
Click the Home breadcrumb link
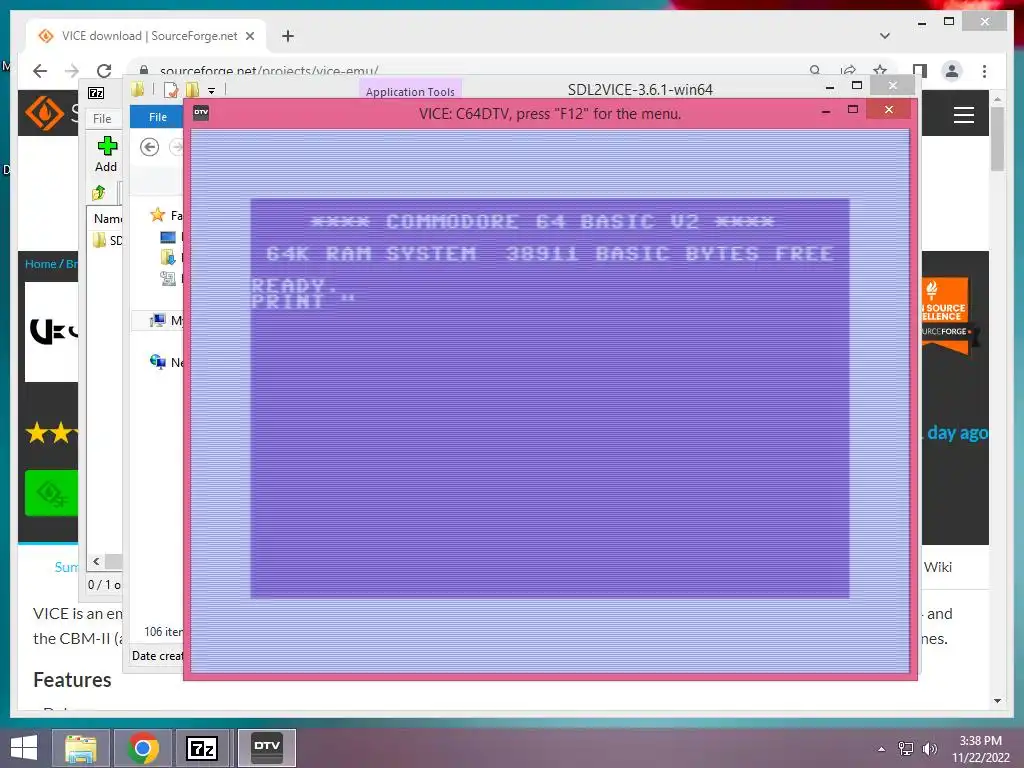tap(40, 264)
